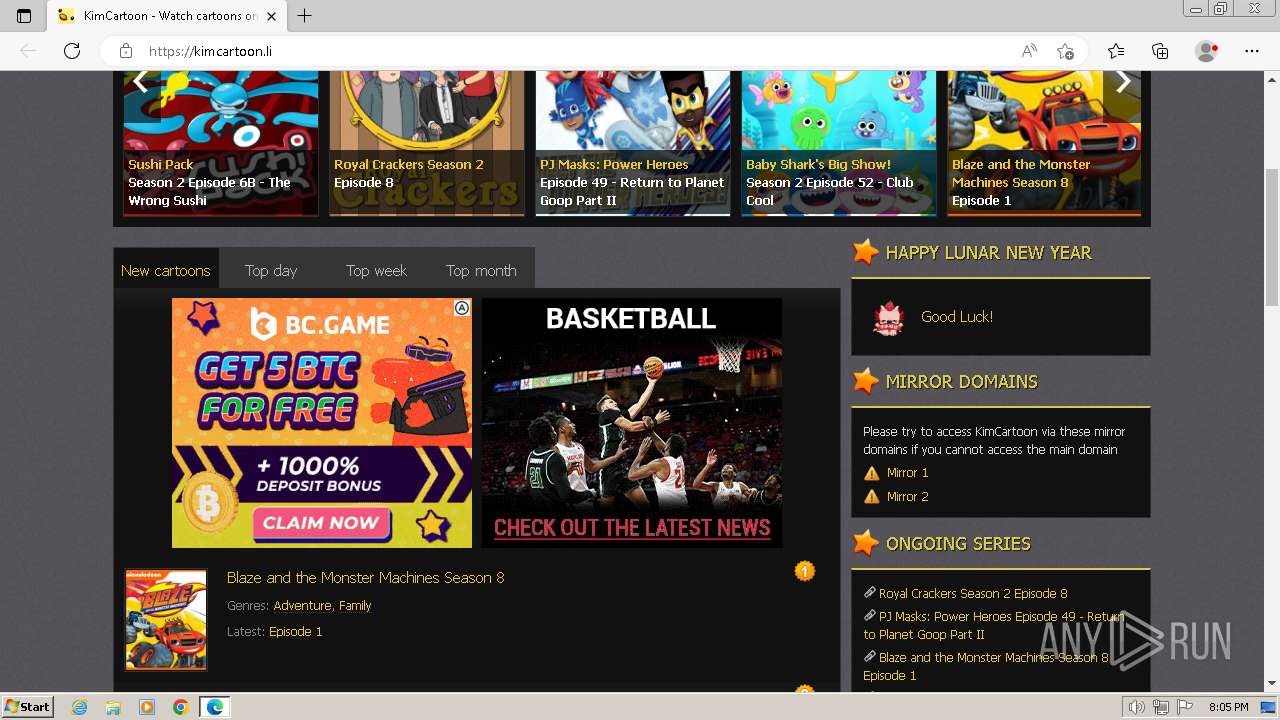Open Blaze and the Monster Machines carousel card
This screenshot has height=720, width=1280.
click(x=1044, y=143)
